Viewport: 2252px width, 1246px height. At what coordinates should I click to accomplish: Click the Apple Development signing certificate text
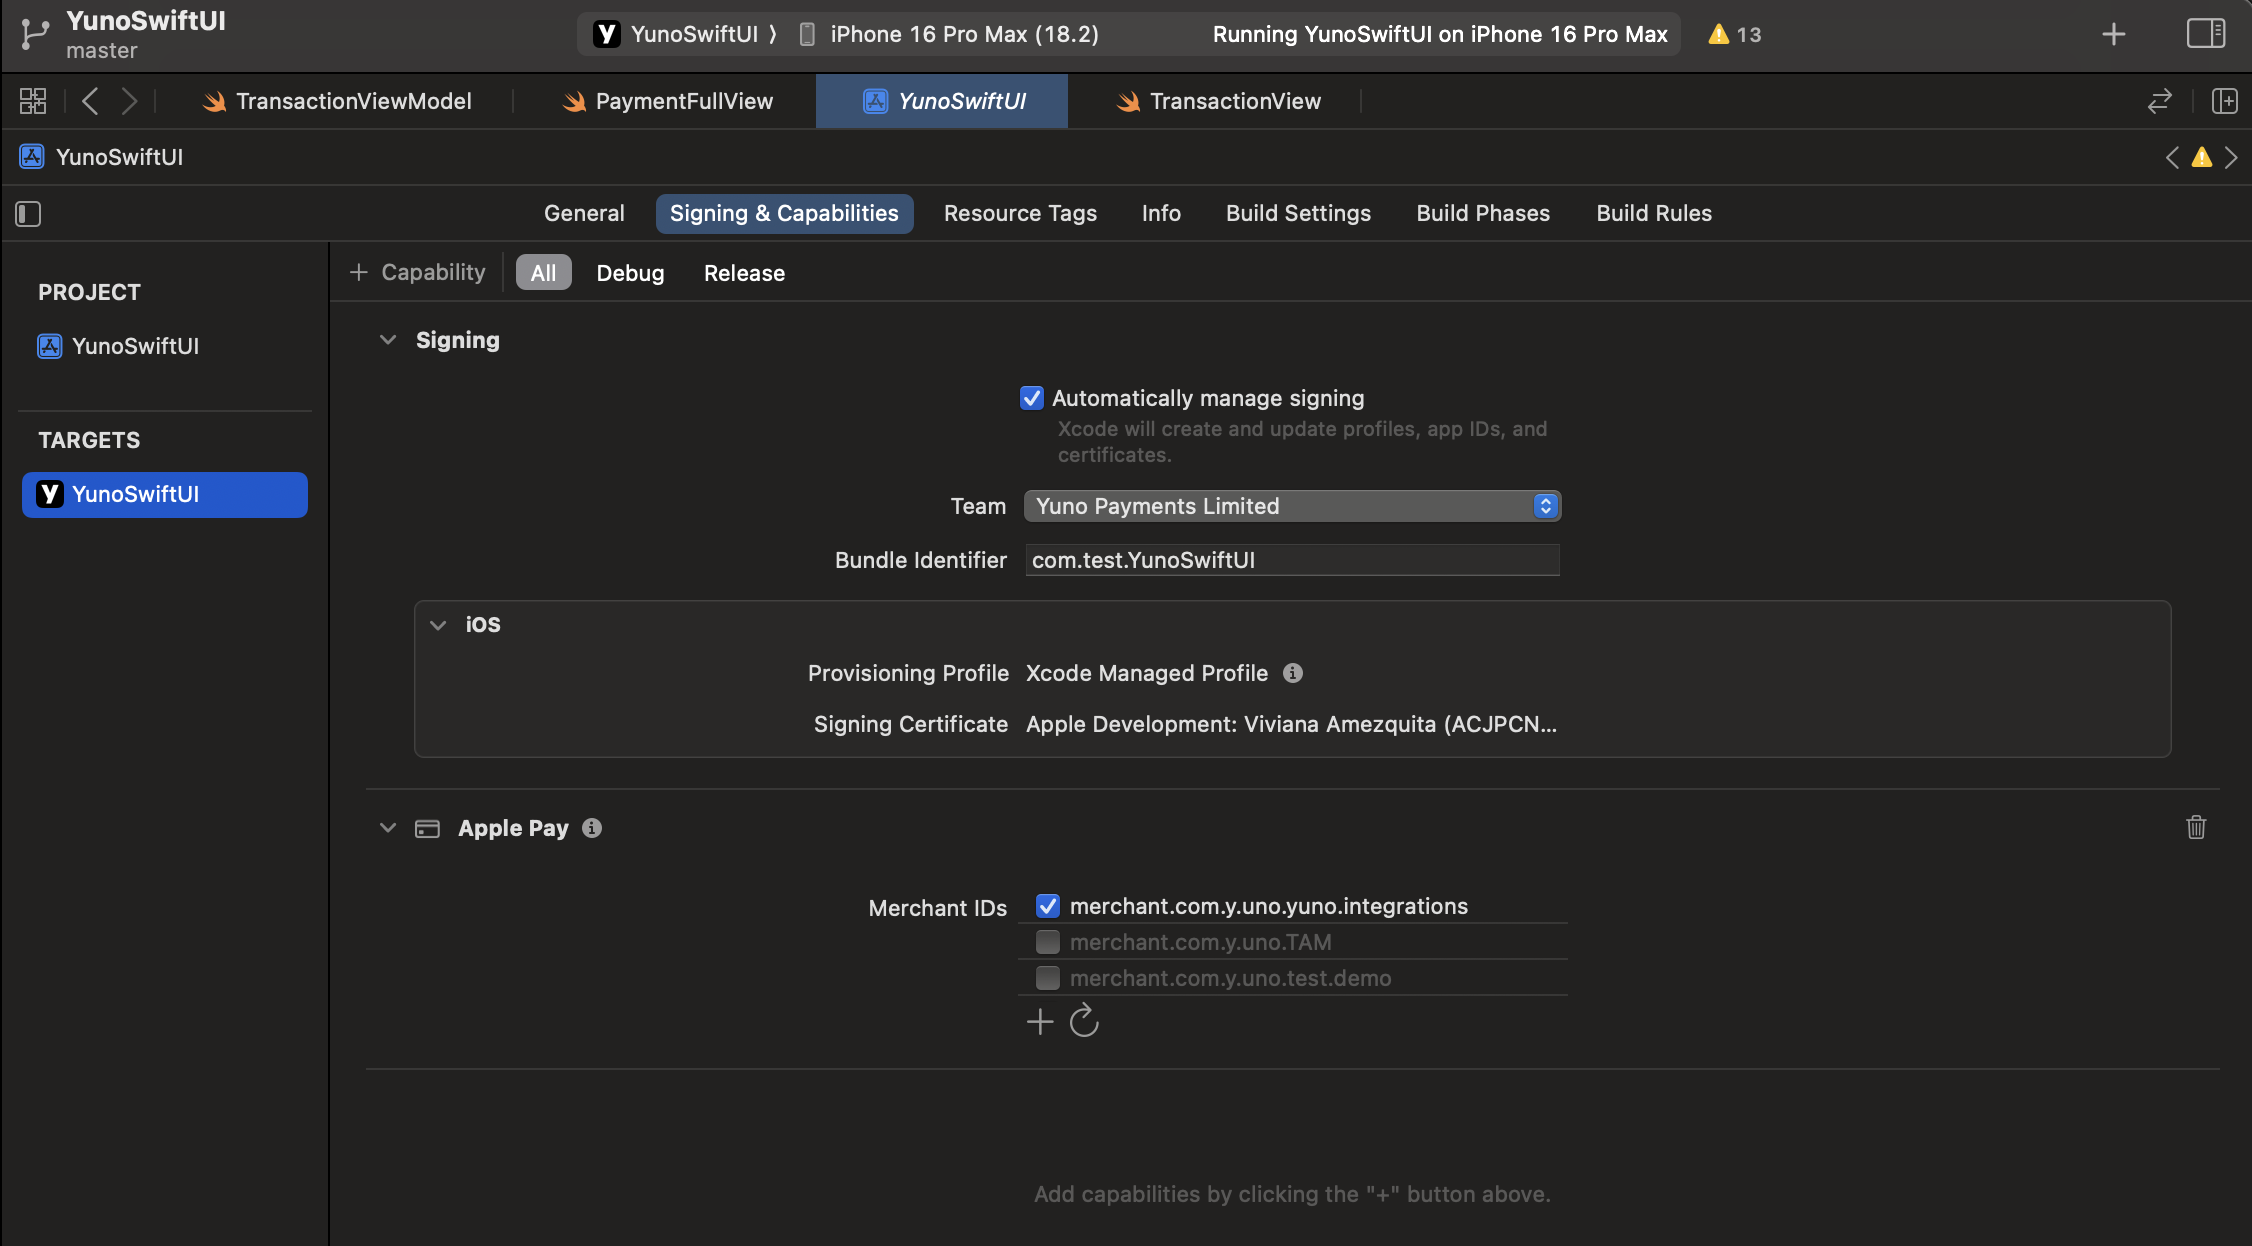point(1291,724)
